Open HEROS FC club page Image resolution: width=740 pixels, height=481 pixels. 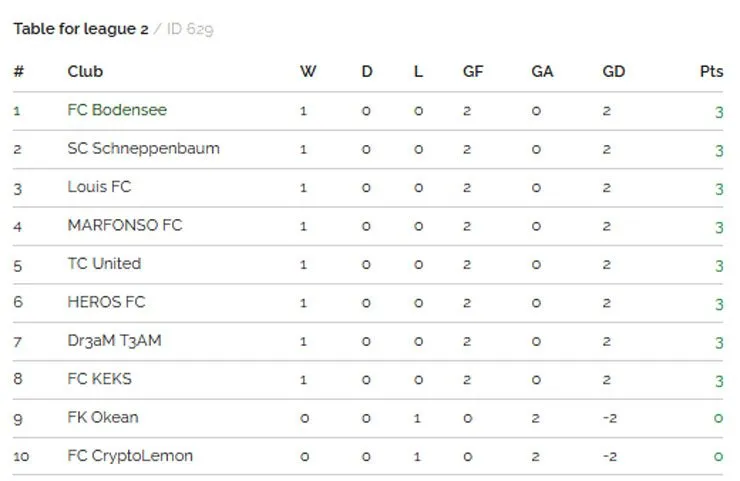pos(106,302)
